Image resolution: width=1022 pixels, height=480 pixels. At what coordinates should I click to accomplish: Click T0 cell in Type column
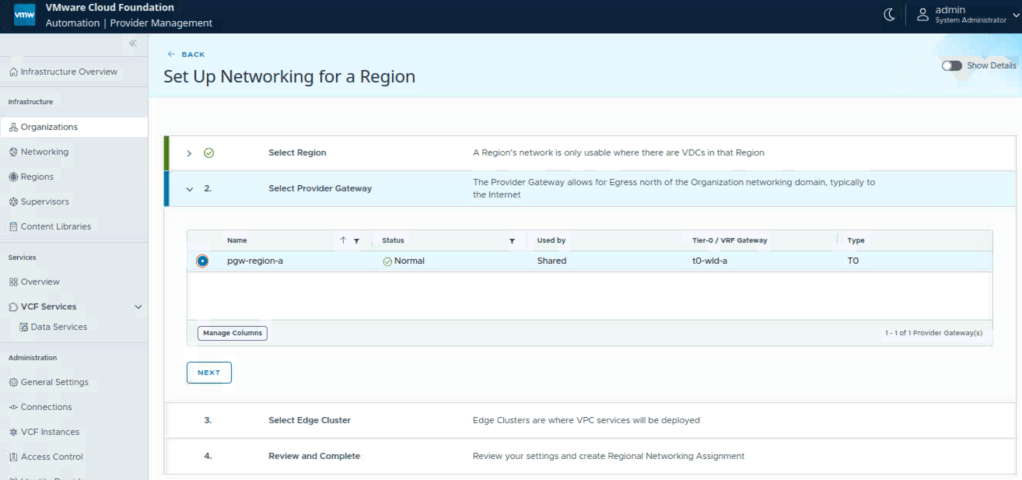[853, 261]
